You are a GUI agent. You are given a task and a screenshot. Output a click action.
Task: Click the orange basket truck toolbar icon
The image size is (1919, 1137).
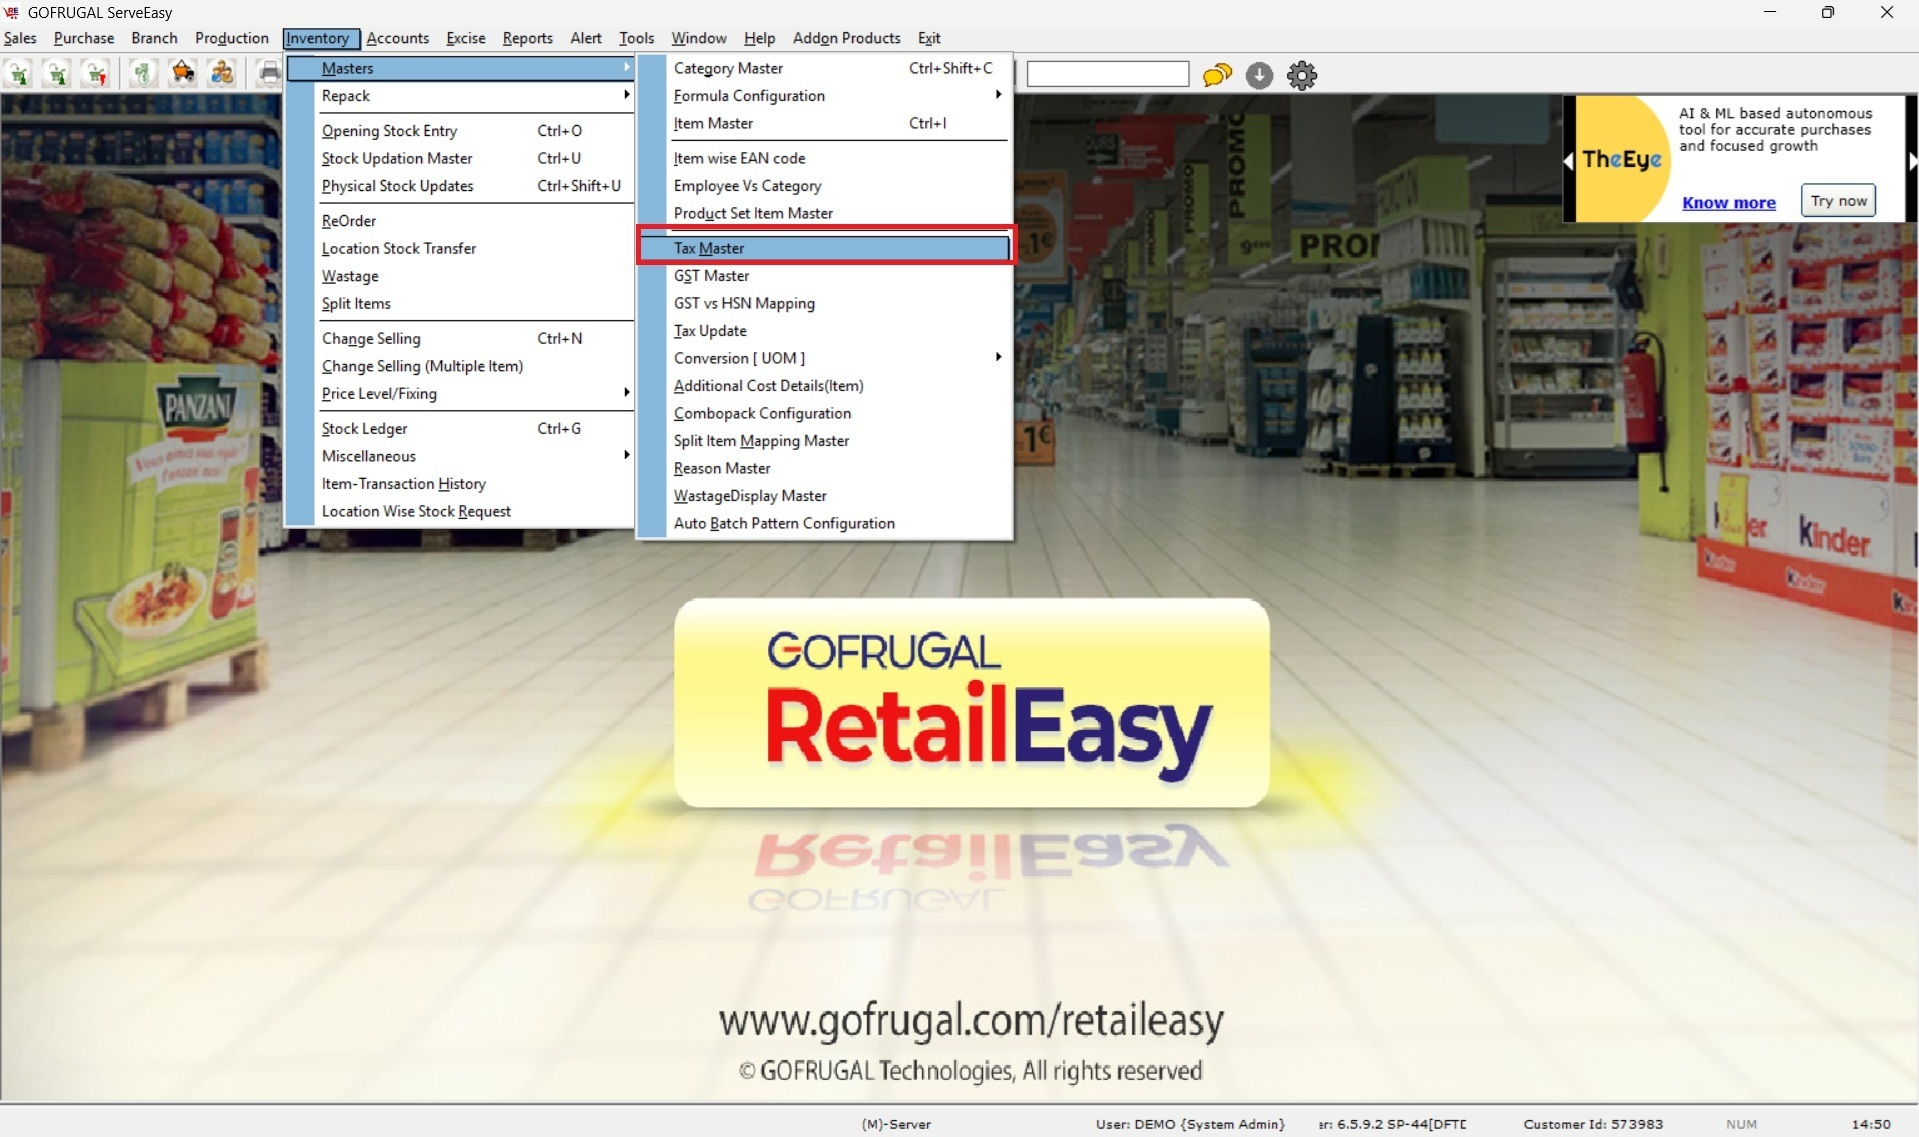click(183, 74)
